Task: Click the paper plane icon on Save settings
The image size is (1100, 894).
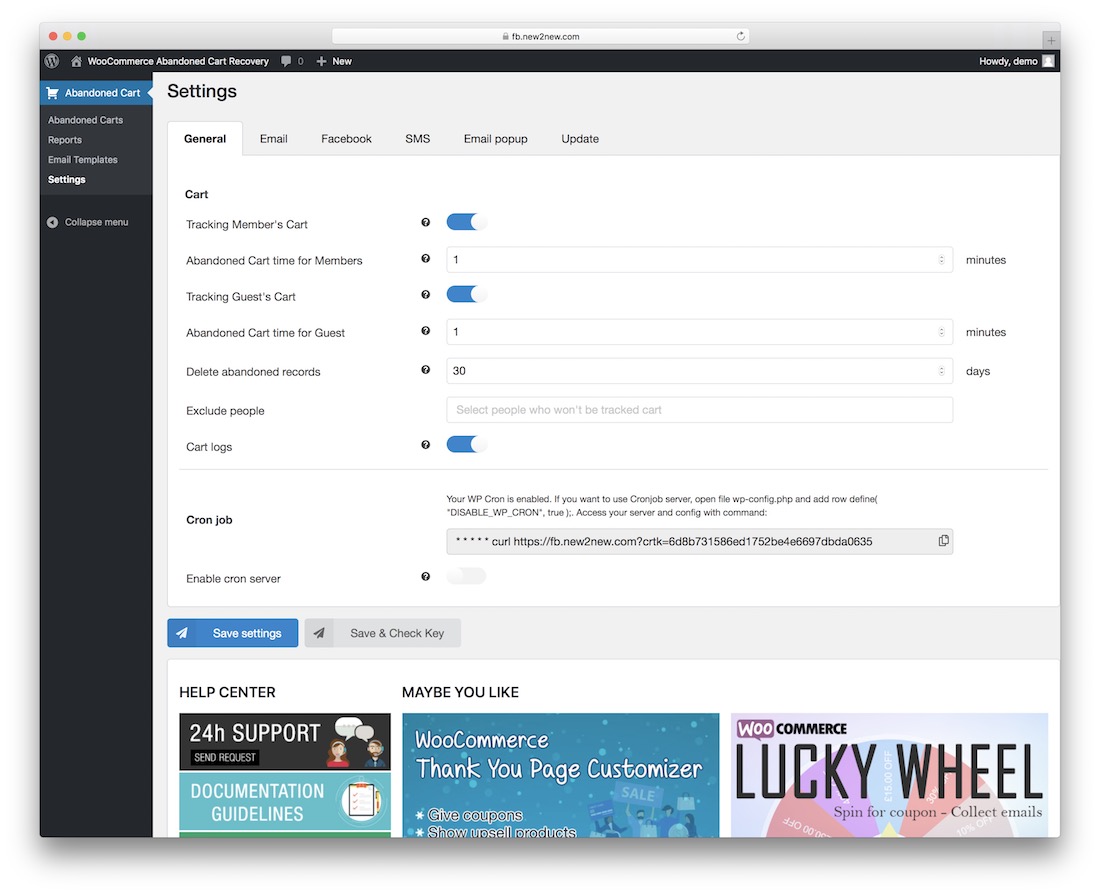Action: [x=182, y=633]
